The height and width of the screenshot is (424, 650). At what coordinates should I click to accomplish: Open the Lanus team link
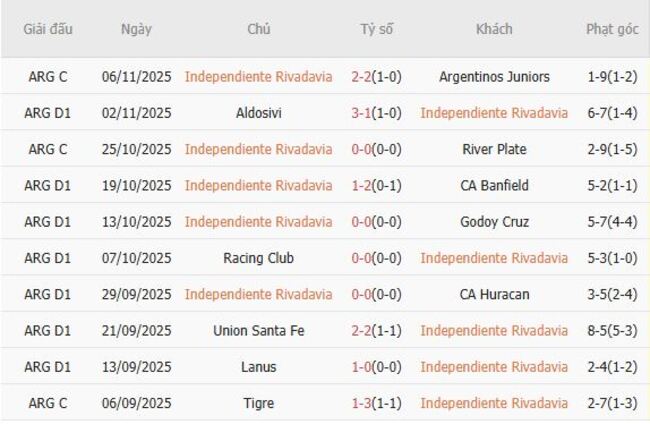(x=258, y=367)
